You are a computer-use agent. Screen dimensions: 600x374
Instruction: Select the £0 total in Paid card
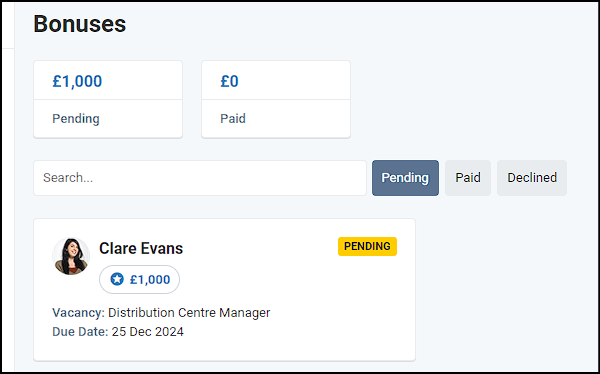229,81
